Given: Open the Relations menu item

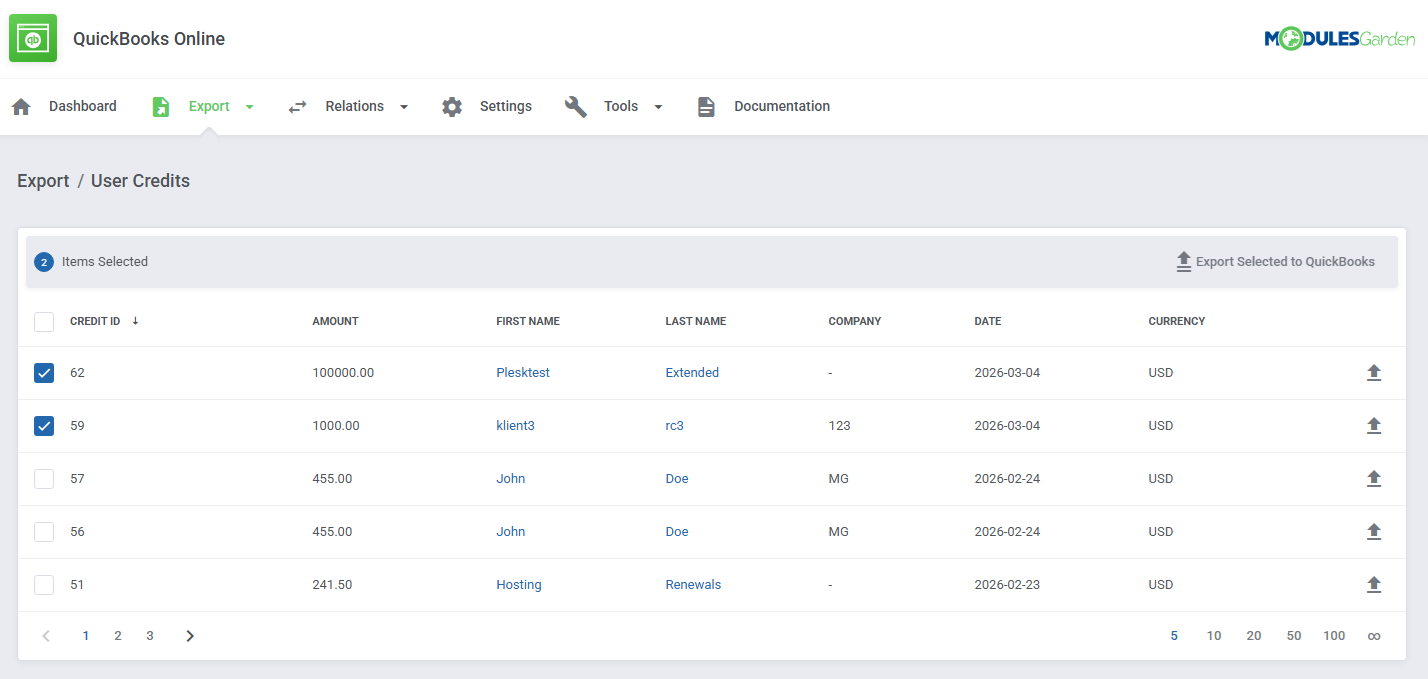Looking at the screenshot, I should pos(354,107).
